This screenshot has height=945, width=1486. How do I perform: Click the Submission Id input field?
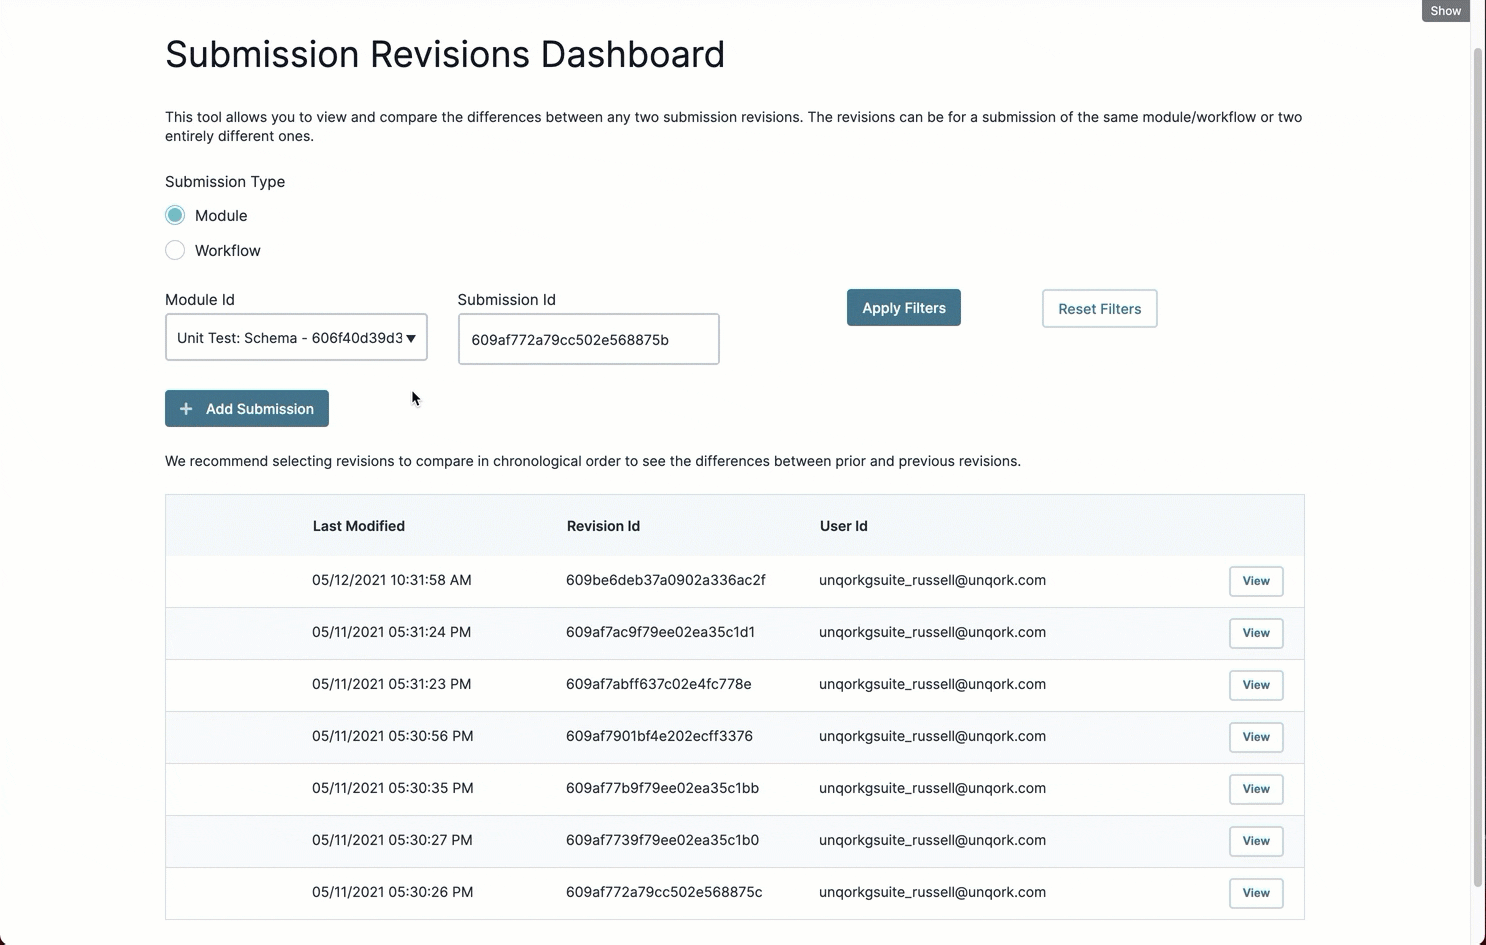tap(588, 339)
